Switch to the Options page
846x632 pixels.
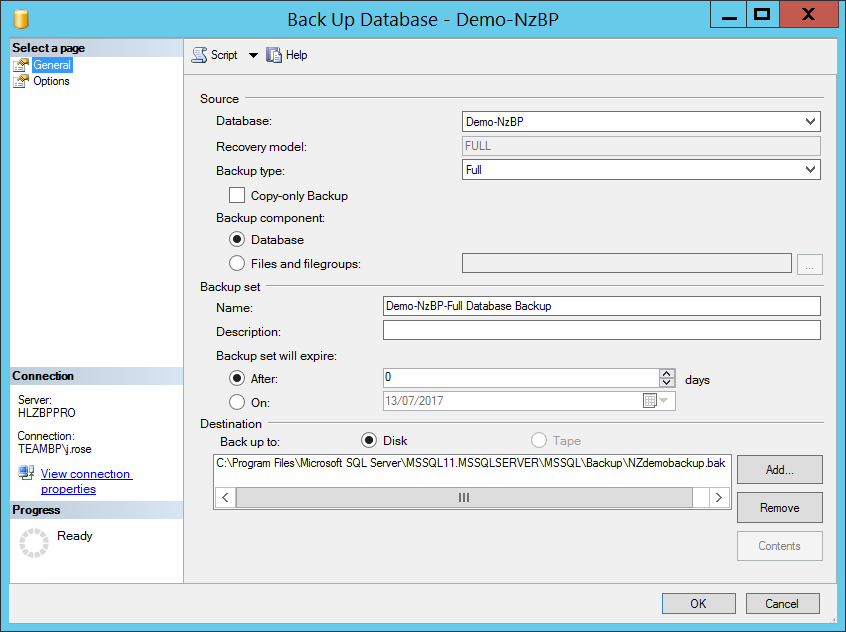51,81
